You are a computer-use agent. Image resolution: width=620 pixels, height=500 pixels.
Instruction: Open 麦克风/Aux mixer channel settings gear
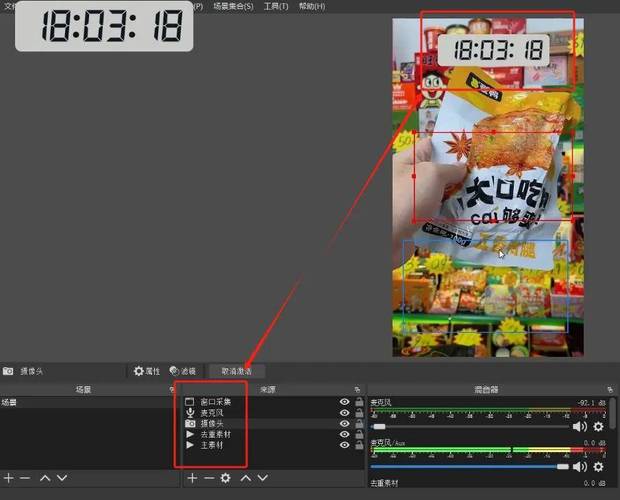(x=598, y=467)
